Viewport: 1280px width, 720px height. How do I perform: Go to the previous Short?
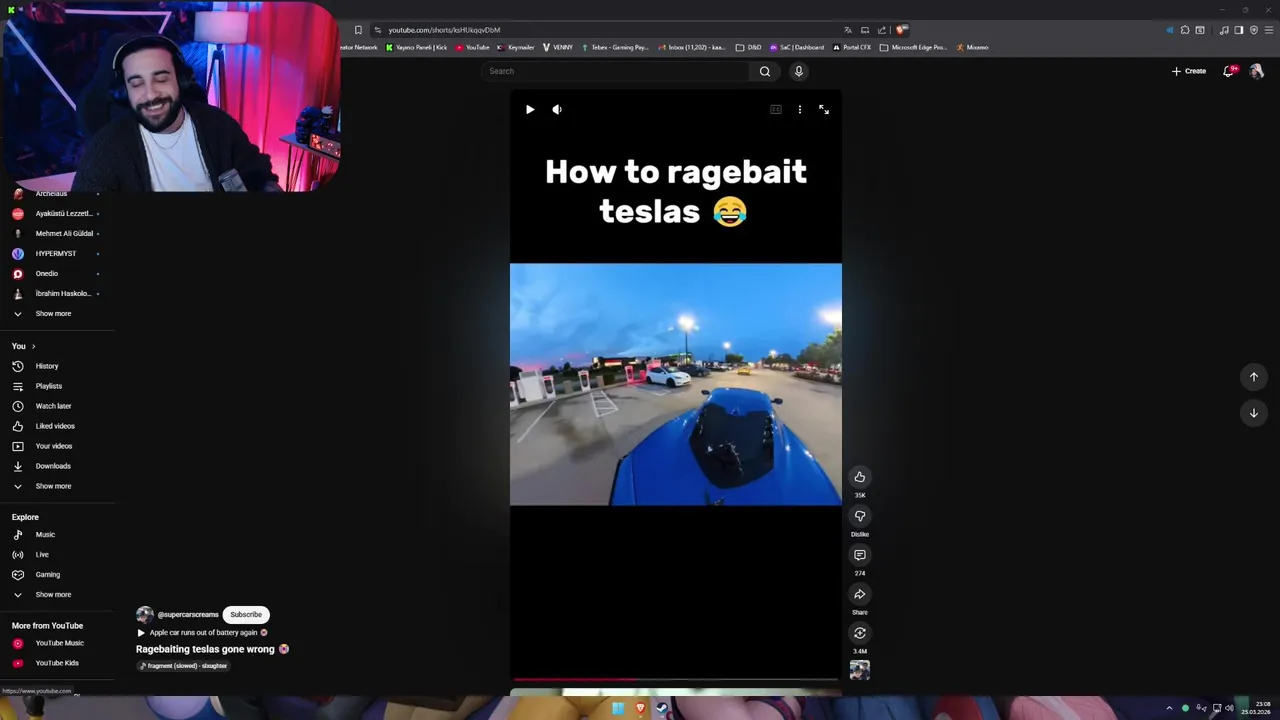(x=1254, y=377)
